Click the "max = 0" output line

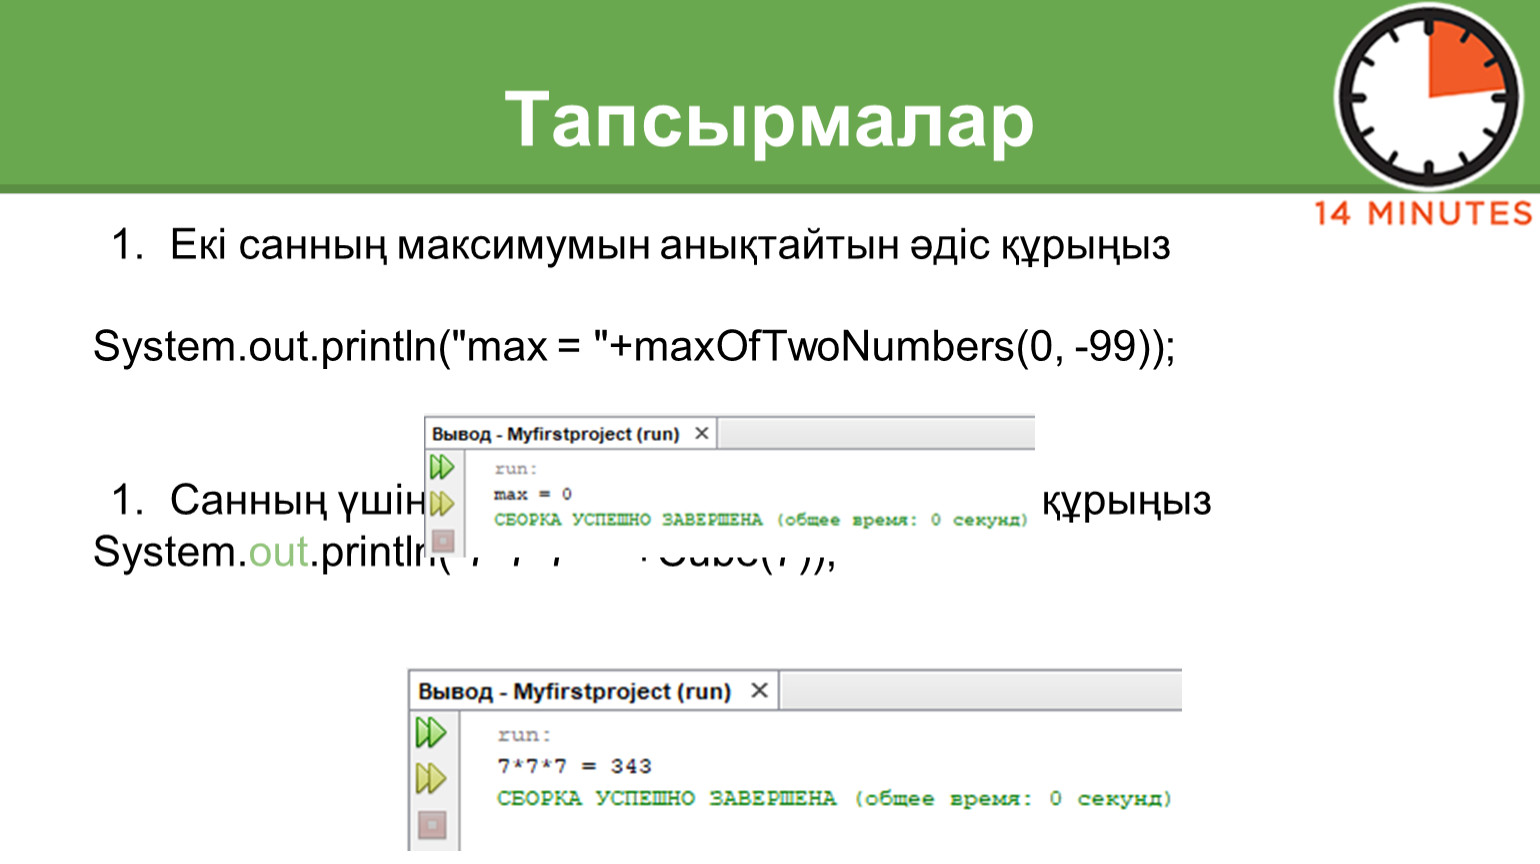coord(532,494)
